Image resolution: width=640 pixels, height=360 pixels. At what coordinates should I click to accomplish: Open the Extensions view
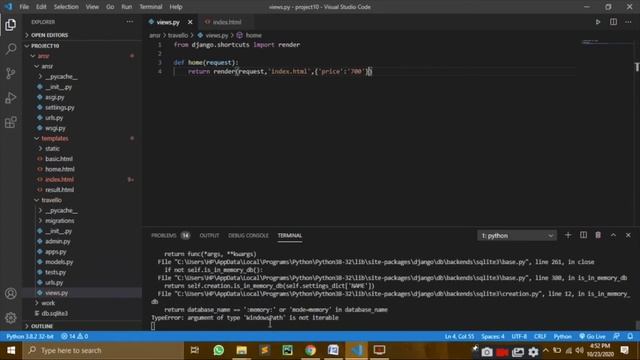click(x=11, y=122)
